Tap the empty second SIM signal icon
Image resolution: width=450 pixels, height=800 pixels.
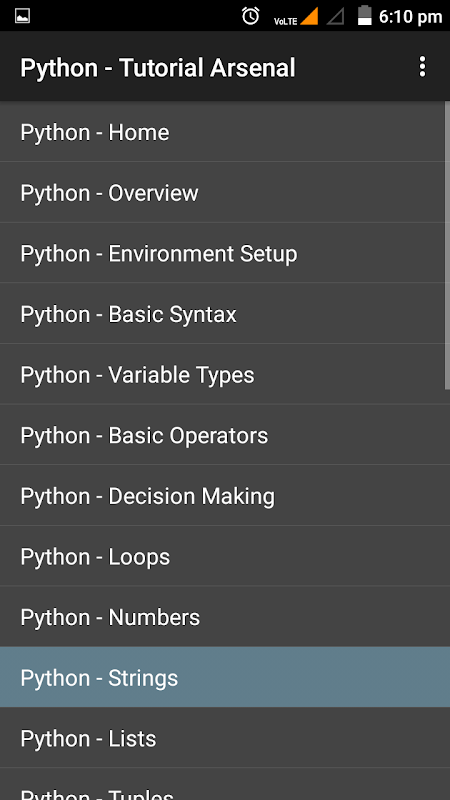point(335,16)
